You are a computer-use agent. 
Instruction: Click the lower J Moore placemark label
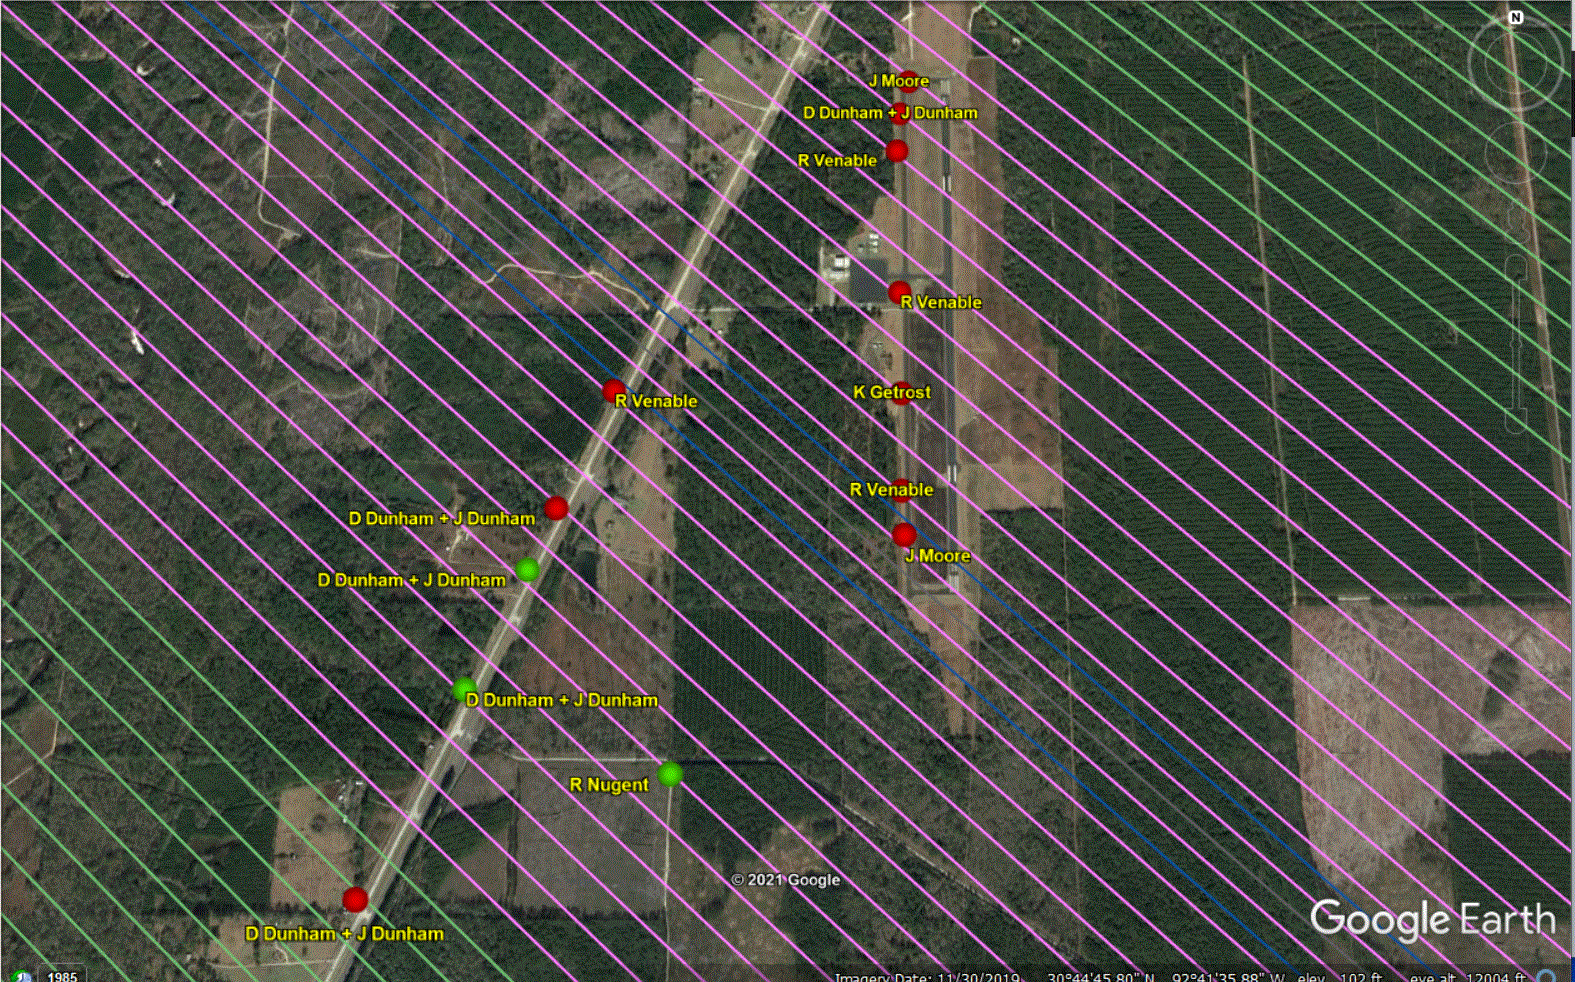[937, 556]
